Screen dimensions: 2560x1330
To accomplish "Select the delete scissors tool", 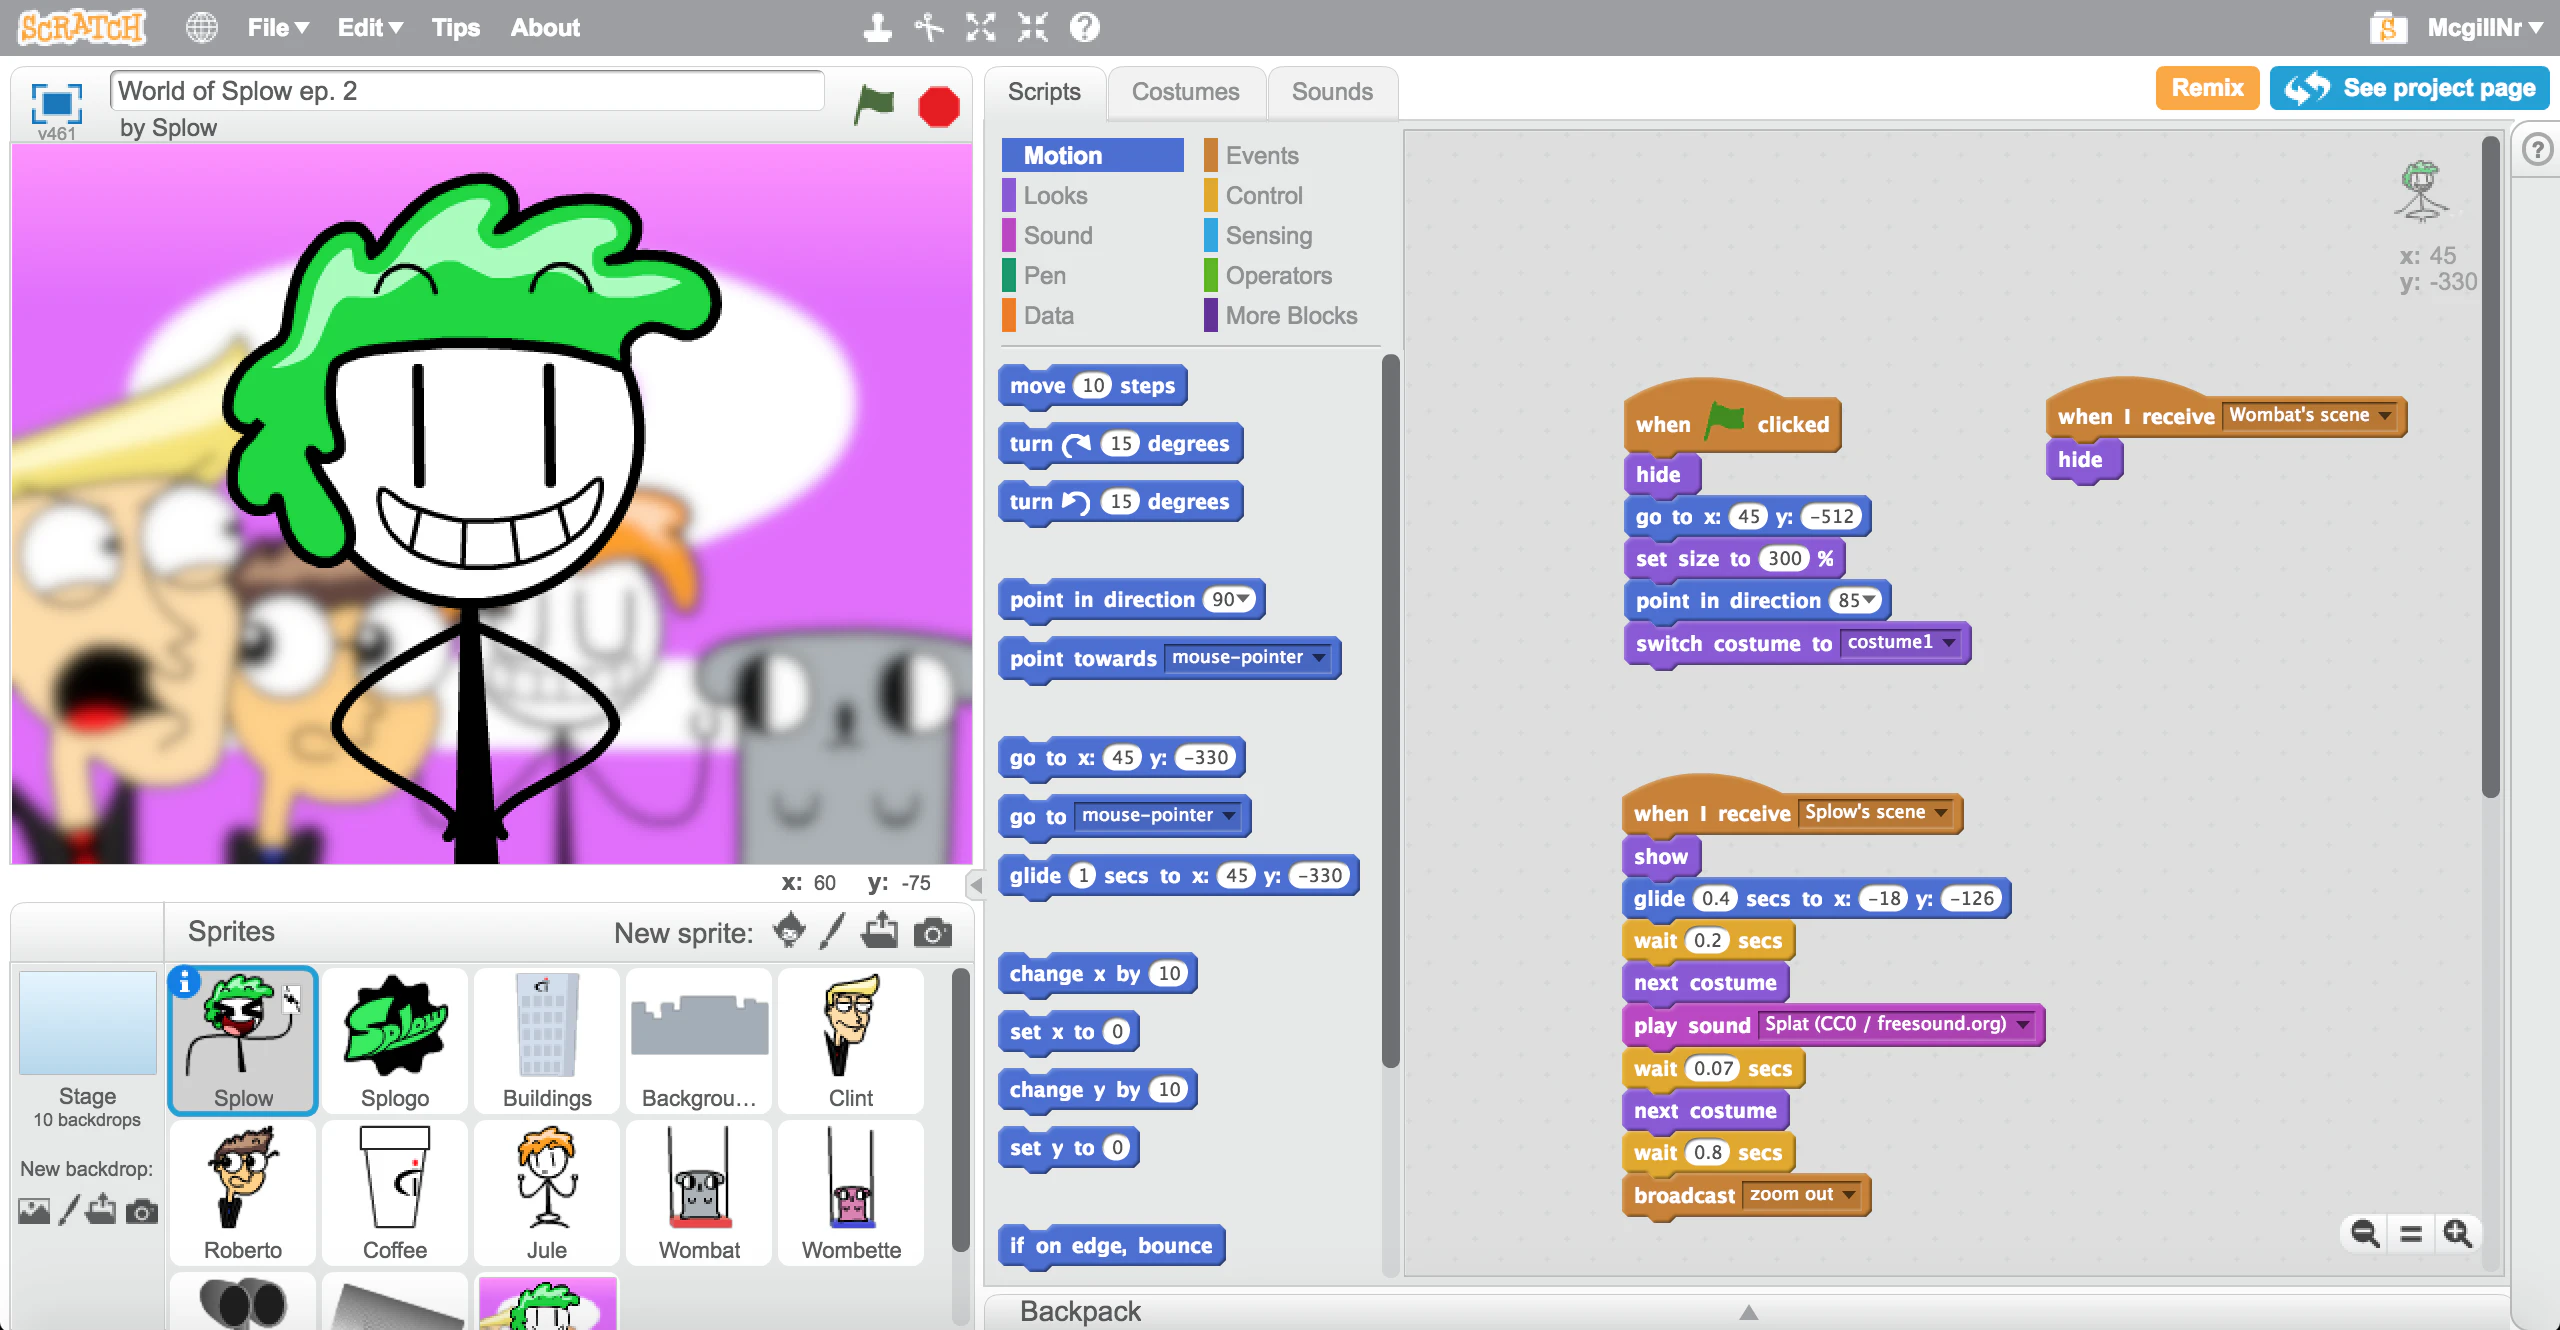I will click(x=929, y=27).
